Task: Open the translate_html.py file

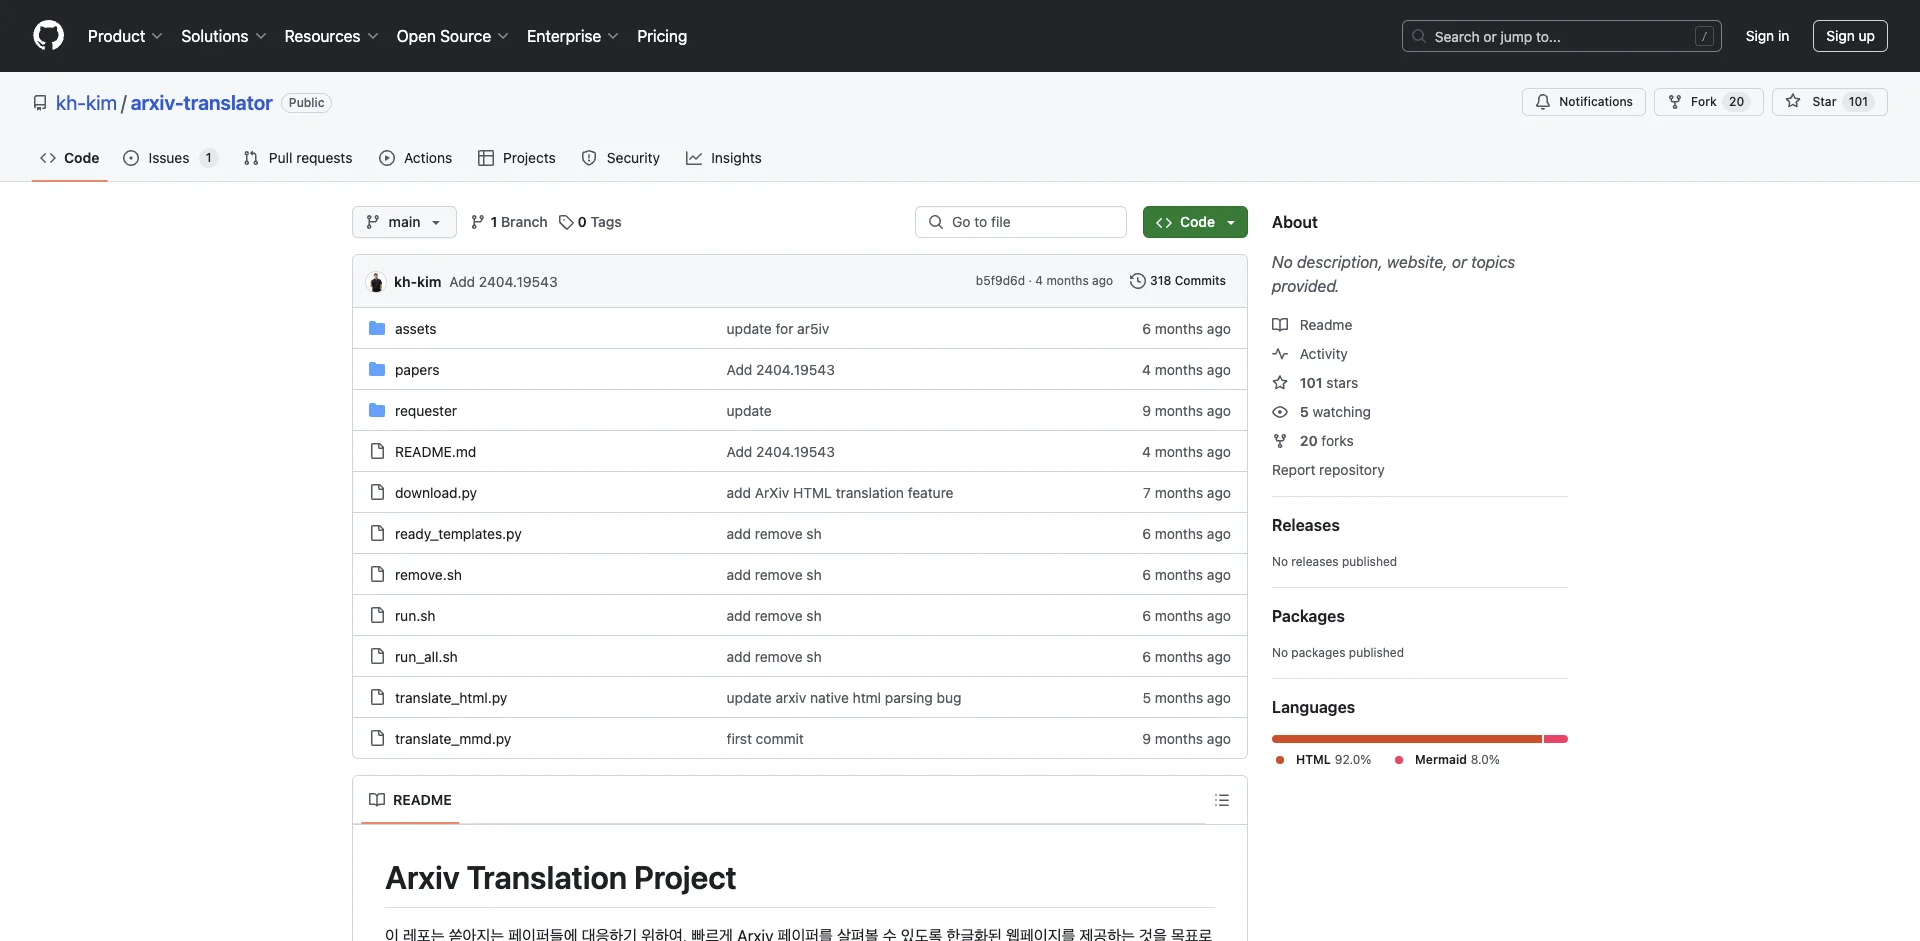Action: pos(451,698)
